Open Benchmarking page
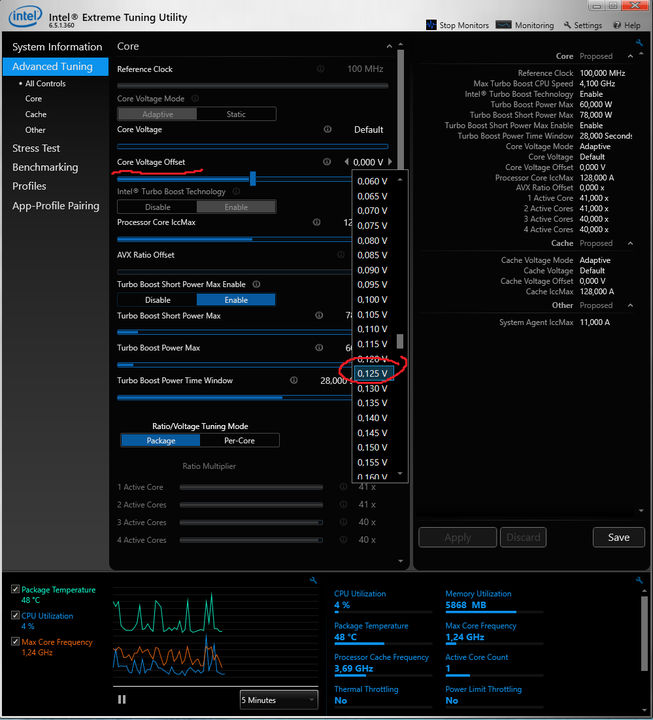 (45, 167)
